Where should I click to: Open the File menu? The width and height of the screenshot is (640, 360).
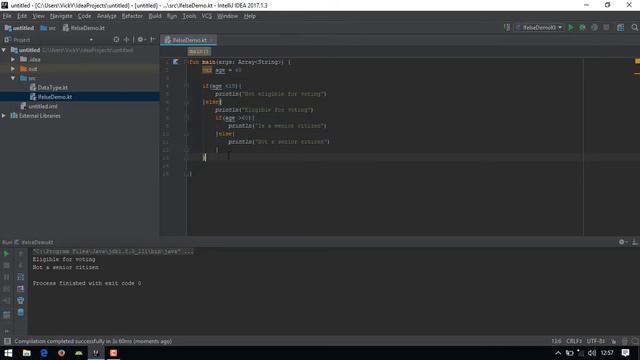pyautogui.click(x=7, y=16)
